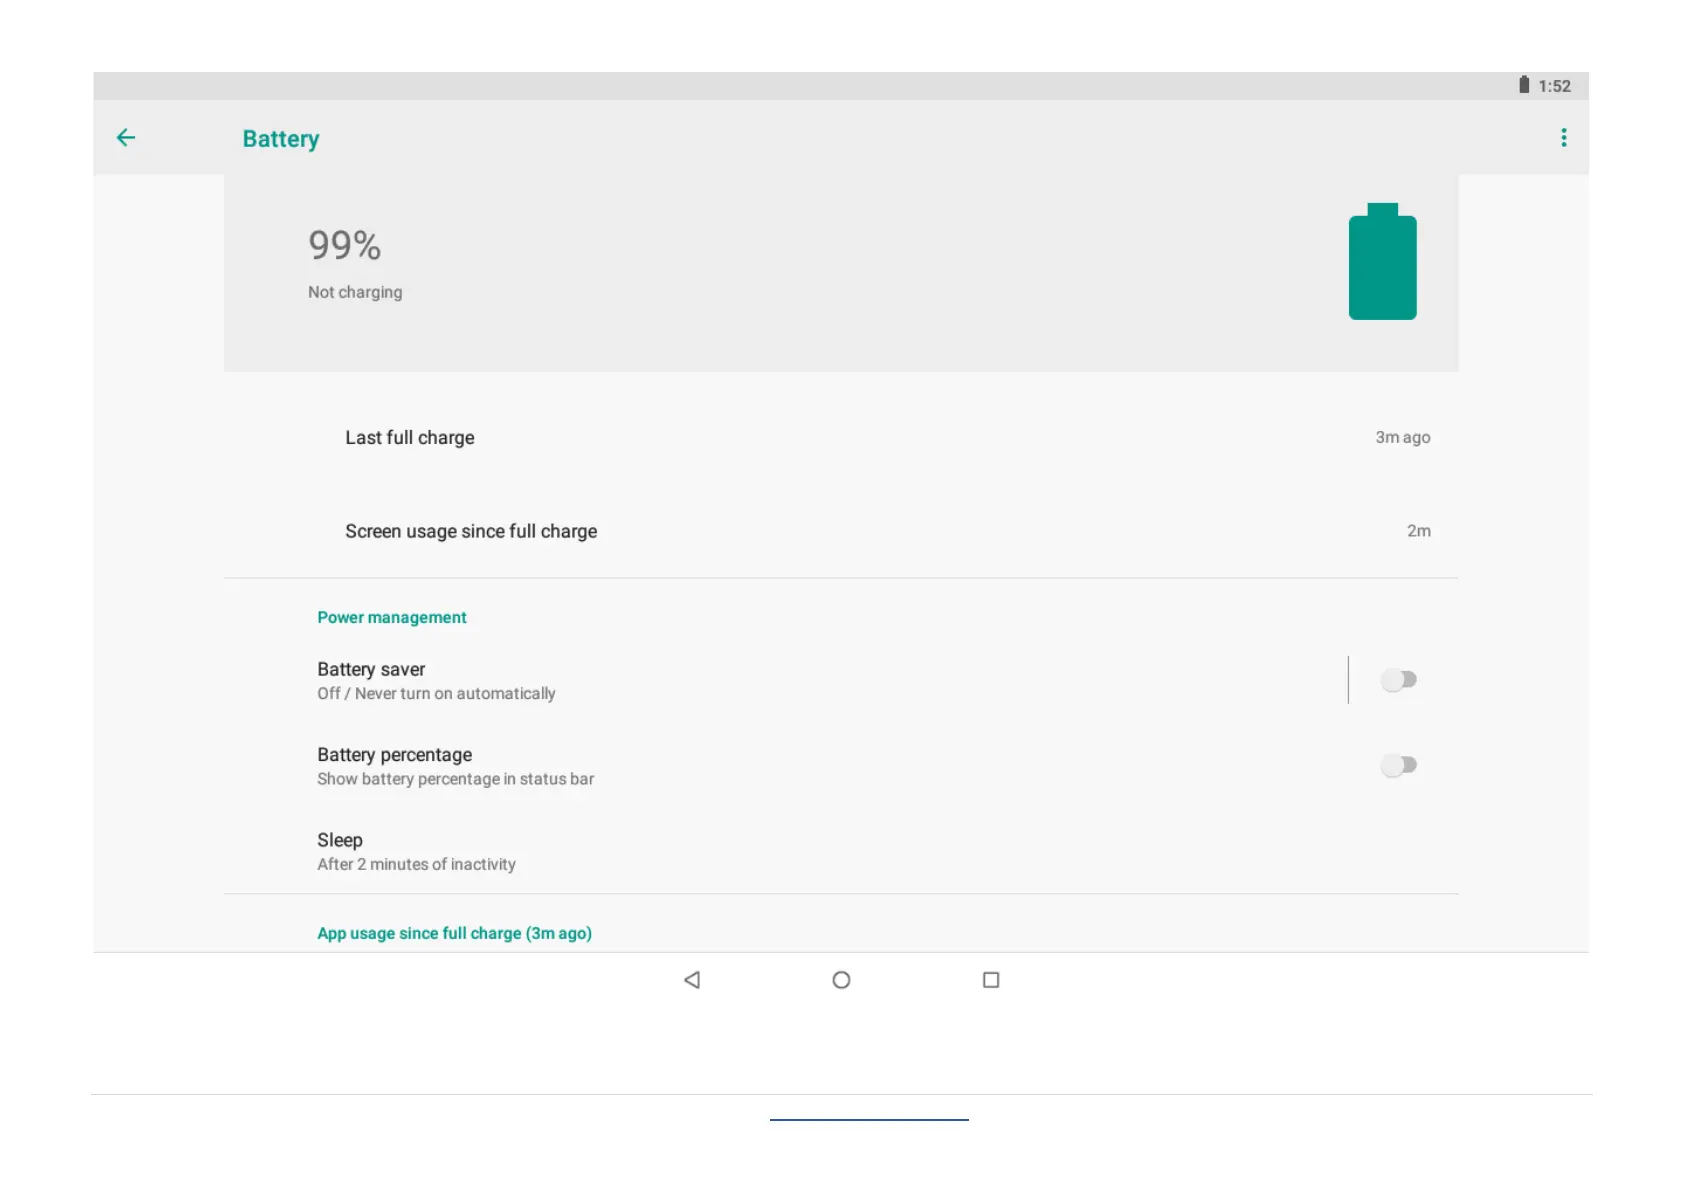1684x1190 pixels.
Task: Open the Sleep timeout setting
Action: (416, 851)
